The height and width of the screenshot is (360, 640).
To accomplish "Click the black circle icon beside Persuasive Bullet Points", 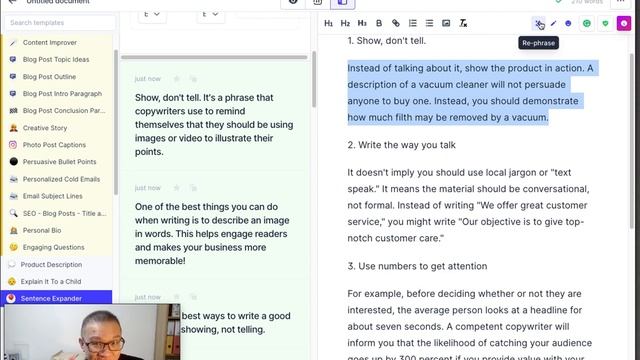I will pos(13,162).
